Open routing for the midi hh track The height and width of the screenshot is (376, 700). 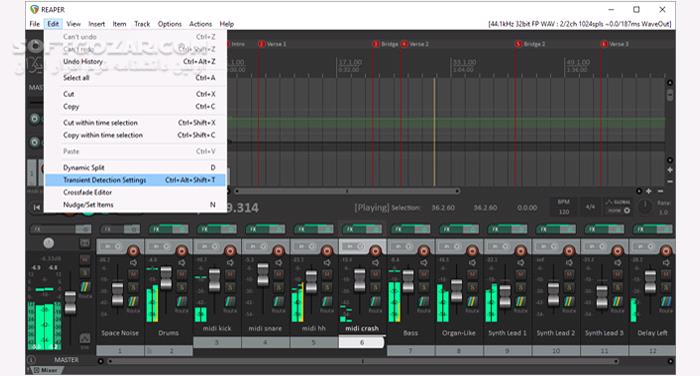click(x=327, y=302)
